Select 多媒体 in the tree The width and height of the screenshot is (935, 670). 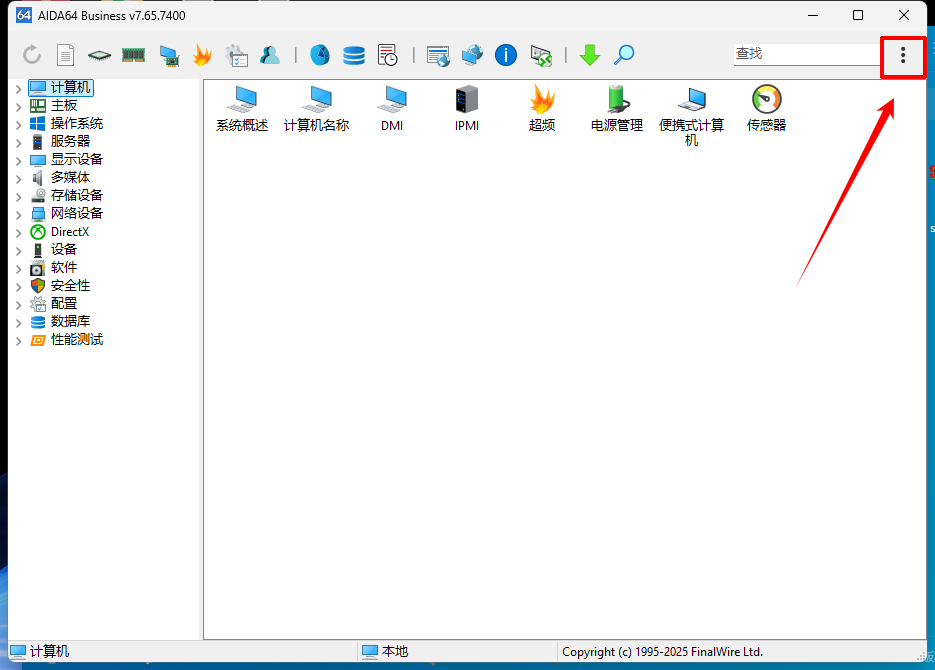(60, 177)
